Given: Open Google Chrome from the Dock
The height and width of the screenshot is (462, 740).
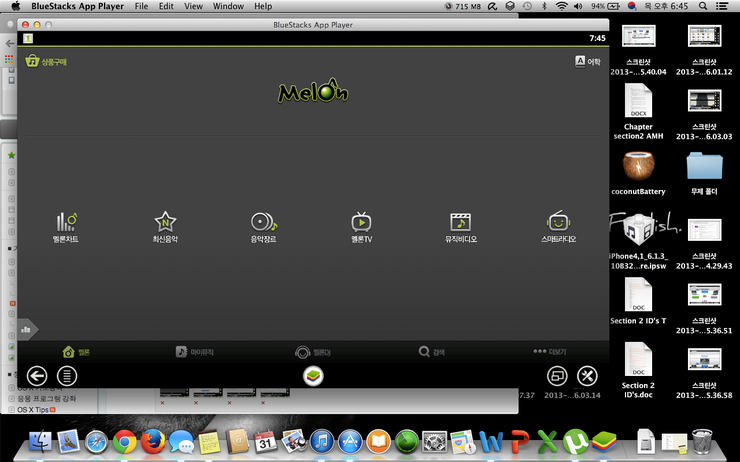Looking at the screenshot, I should click(x=125, y=442).
